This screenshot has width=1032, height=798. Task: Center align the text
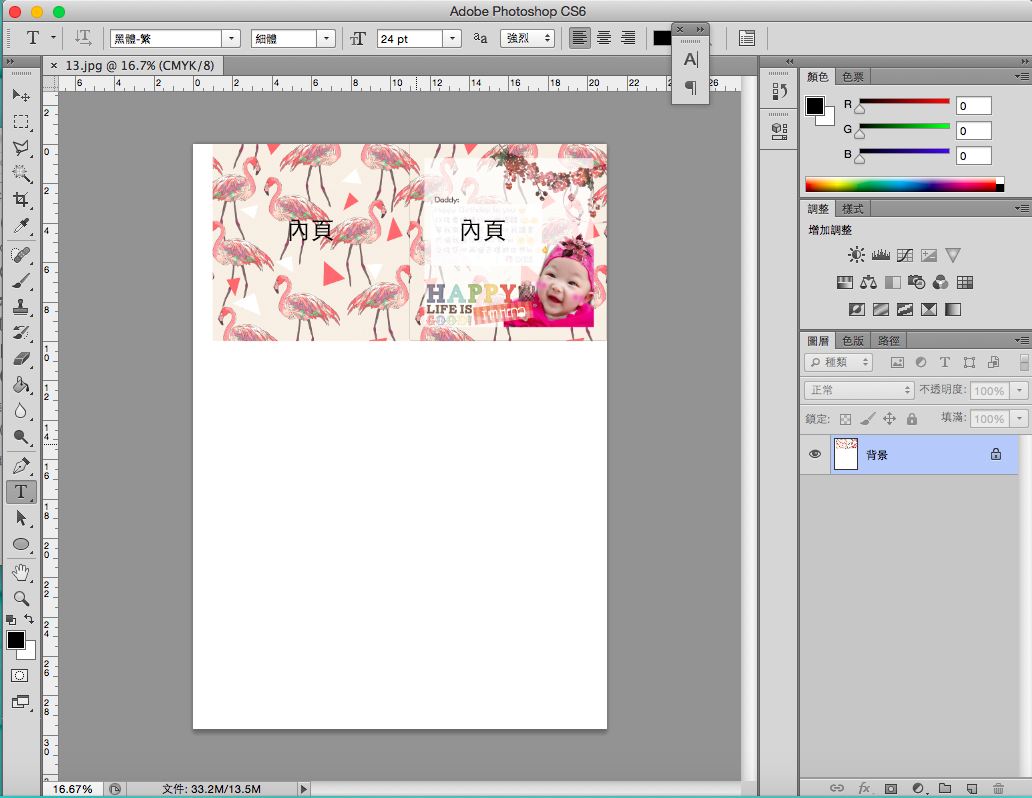pyautogui.click(x=604, y=38)
